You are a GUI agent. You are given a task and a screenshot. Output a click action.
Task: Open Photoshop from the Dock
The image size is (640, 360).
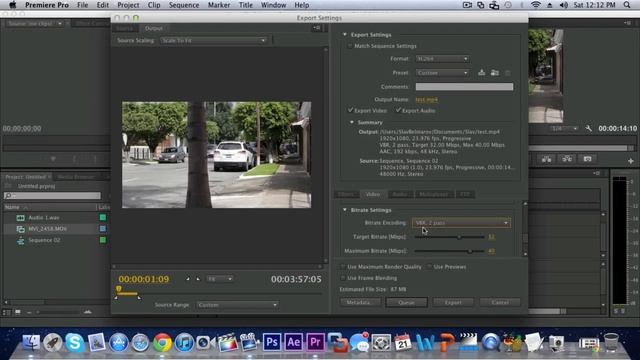[x=271, y=342]
